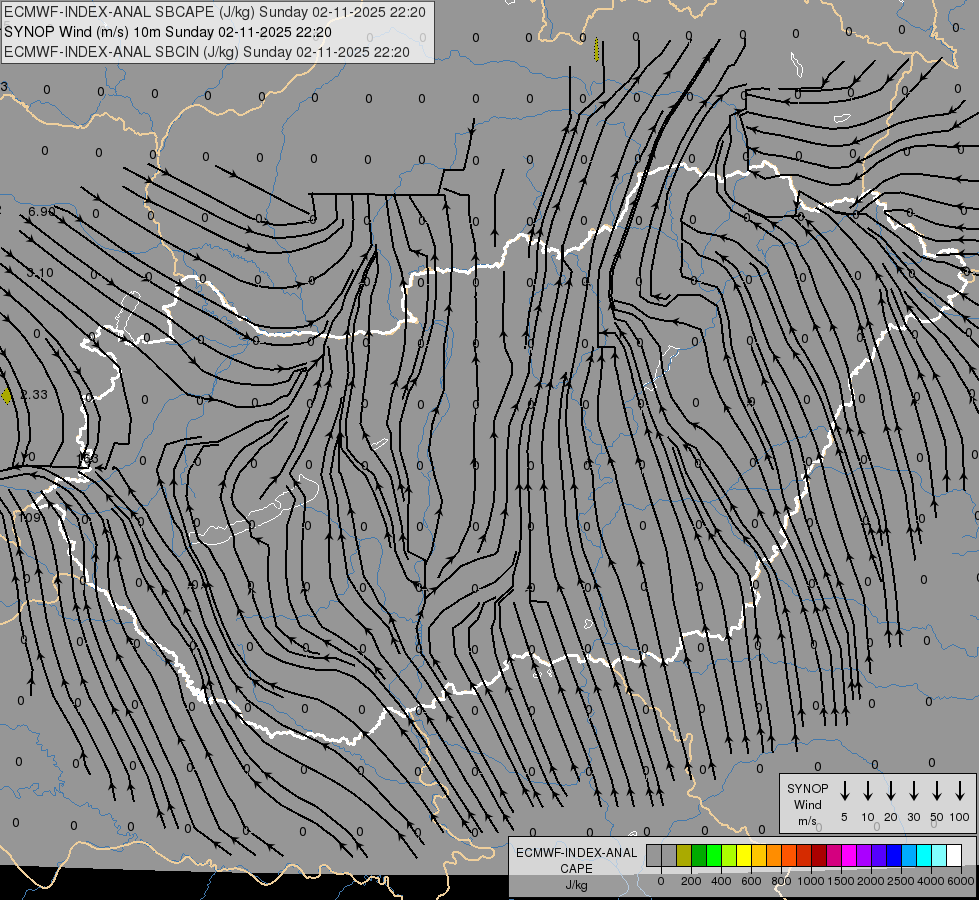
Task: Pick the pale cyan CAPE legend swatch
Action: pos(939,855)
